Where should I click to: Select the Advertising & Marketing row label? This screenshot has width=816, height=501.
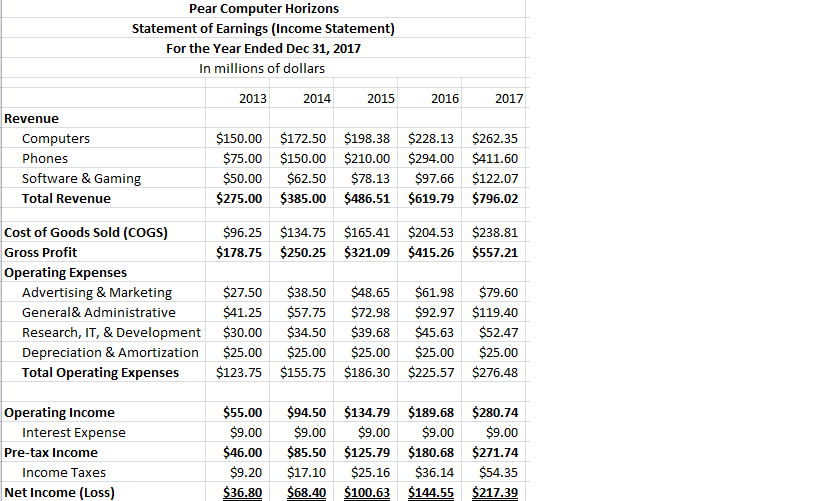tap(97, 292)
